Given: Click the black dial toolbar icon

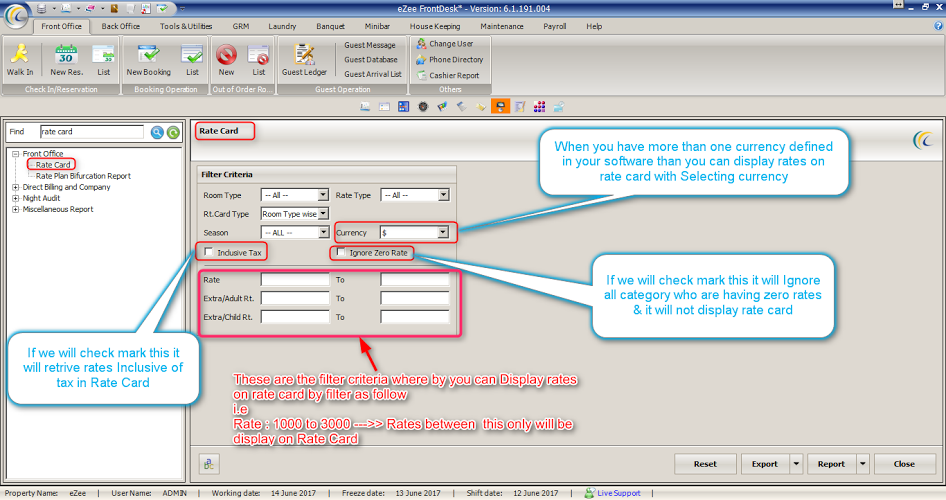Looking at the screenshot, I should click(x=423, y=107).
